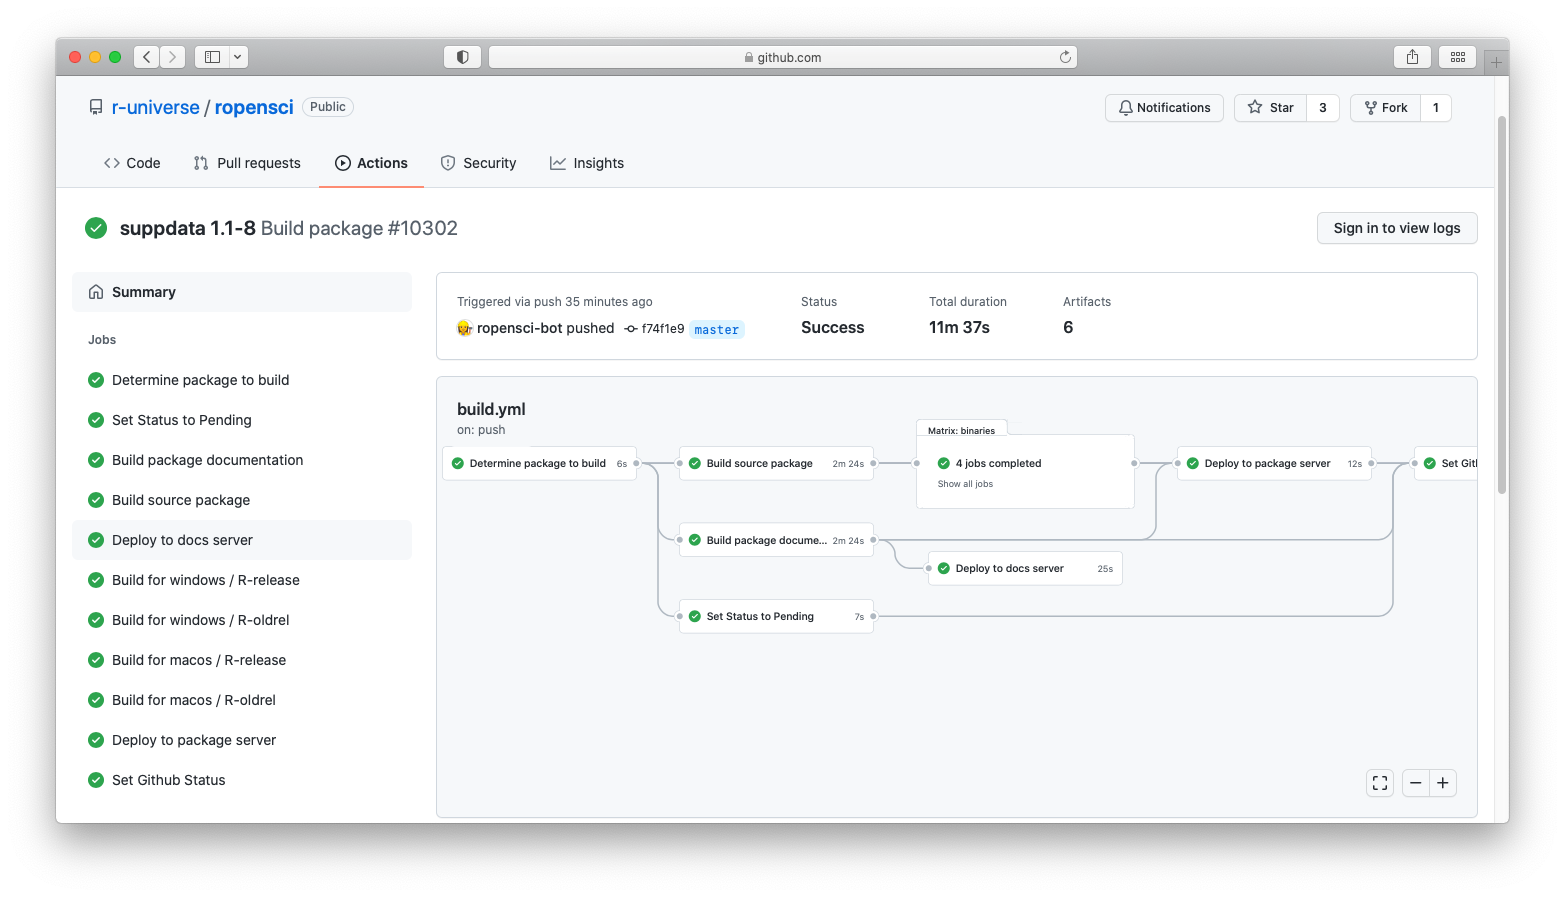This screenshot has width=1565, height=897.
Task: Open Safari share menu
Action: coord(1412,57)
